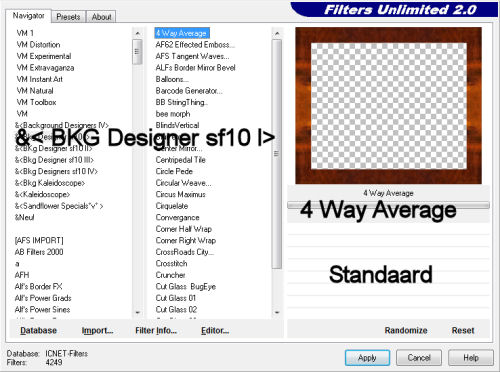Click Randomize to shuffle filter settings
Screen dimensions: 500x372
[x=406, y=330]
